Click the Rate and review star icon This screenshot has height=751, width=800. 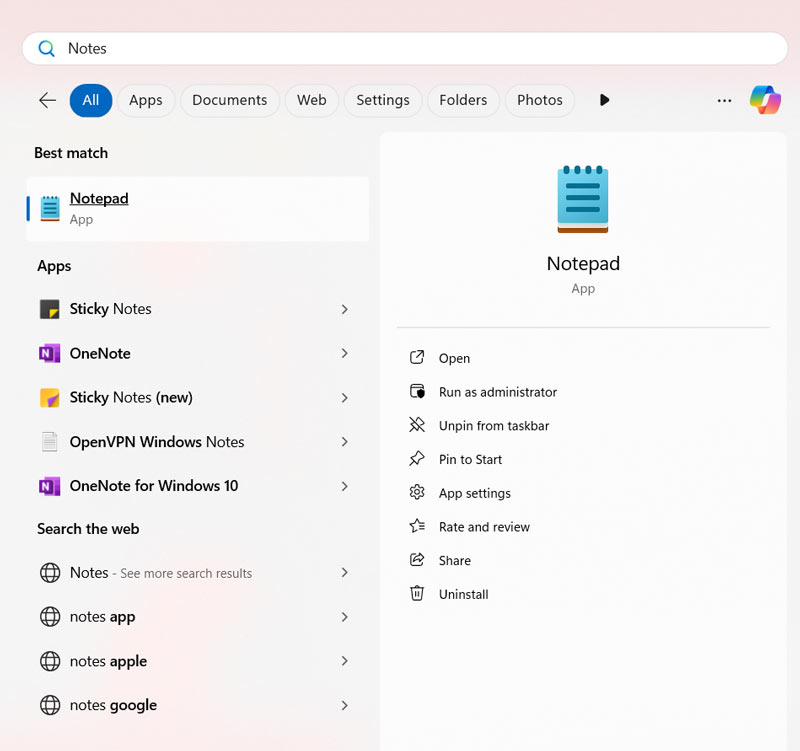pos(417,526)
